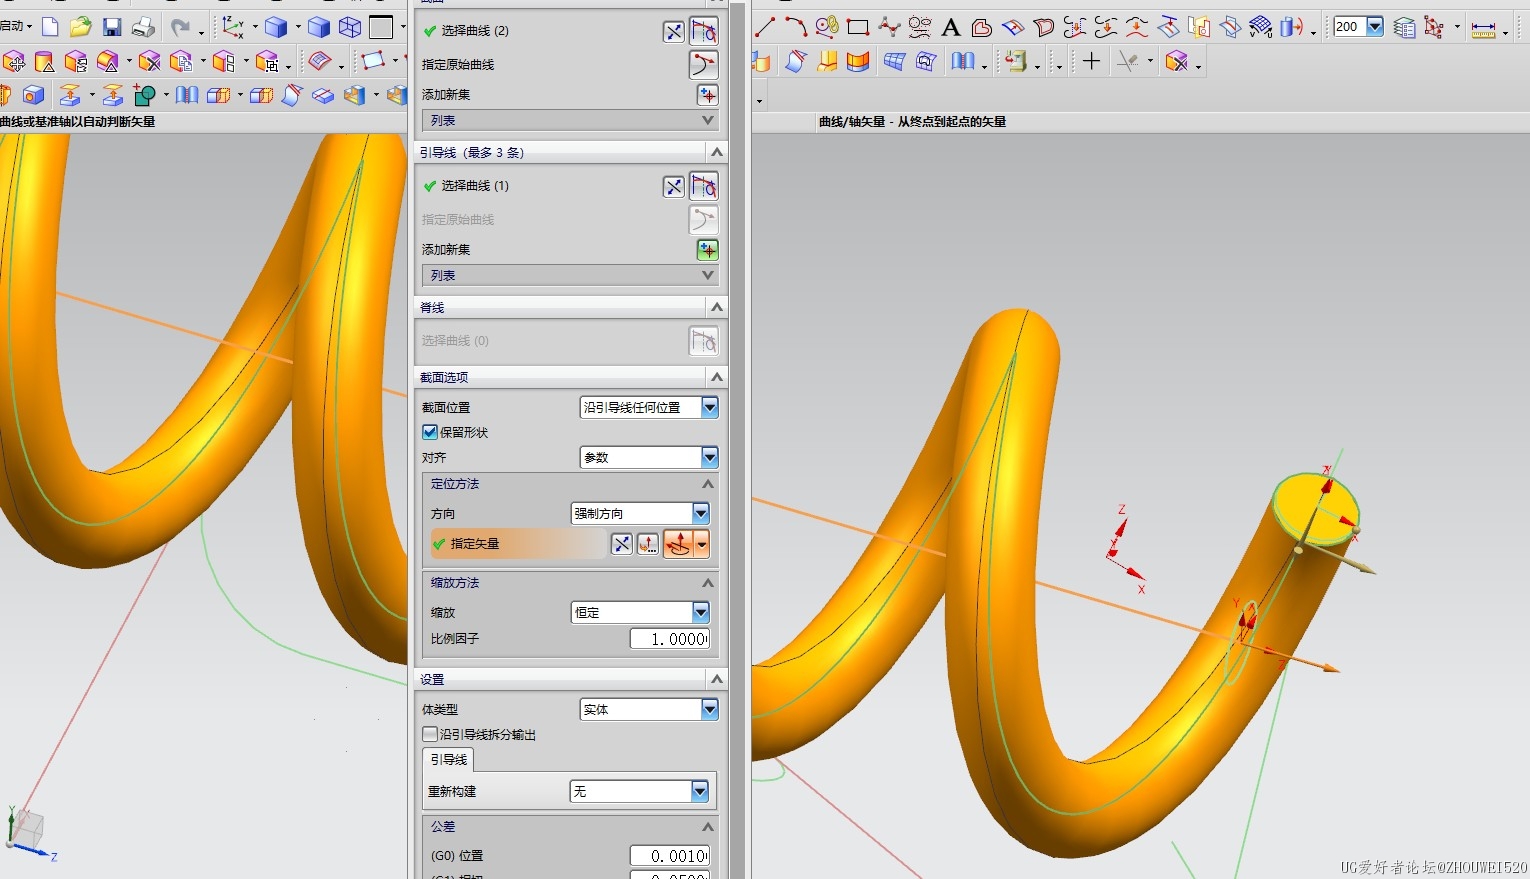Open the Measure distance ruler icon
1530x879 pixels.
tap(1484, 29)
